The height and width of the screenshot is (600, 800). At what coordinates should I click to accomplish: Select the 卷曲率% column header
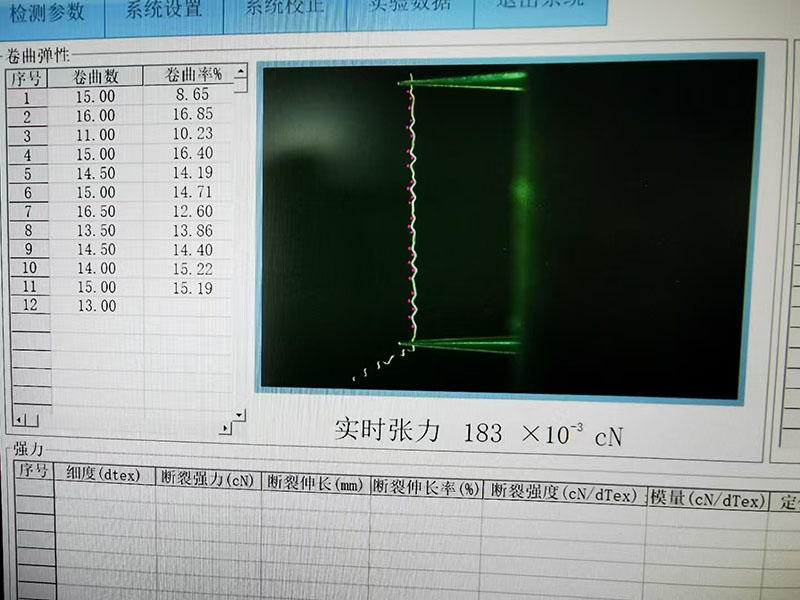[193, 75]
